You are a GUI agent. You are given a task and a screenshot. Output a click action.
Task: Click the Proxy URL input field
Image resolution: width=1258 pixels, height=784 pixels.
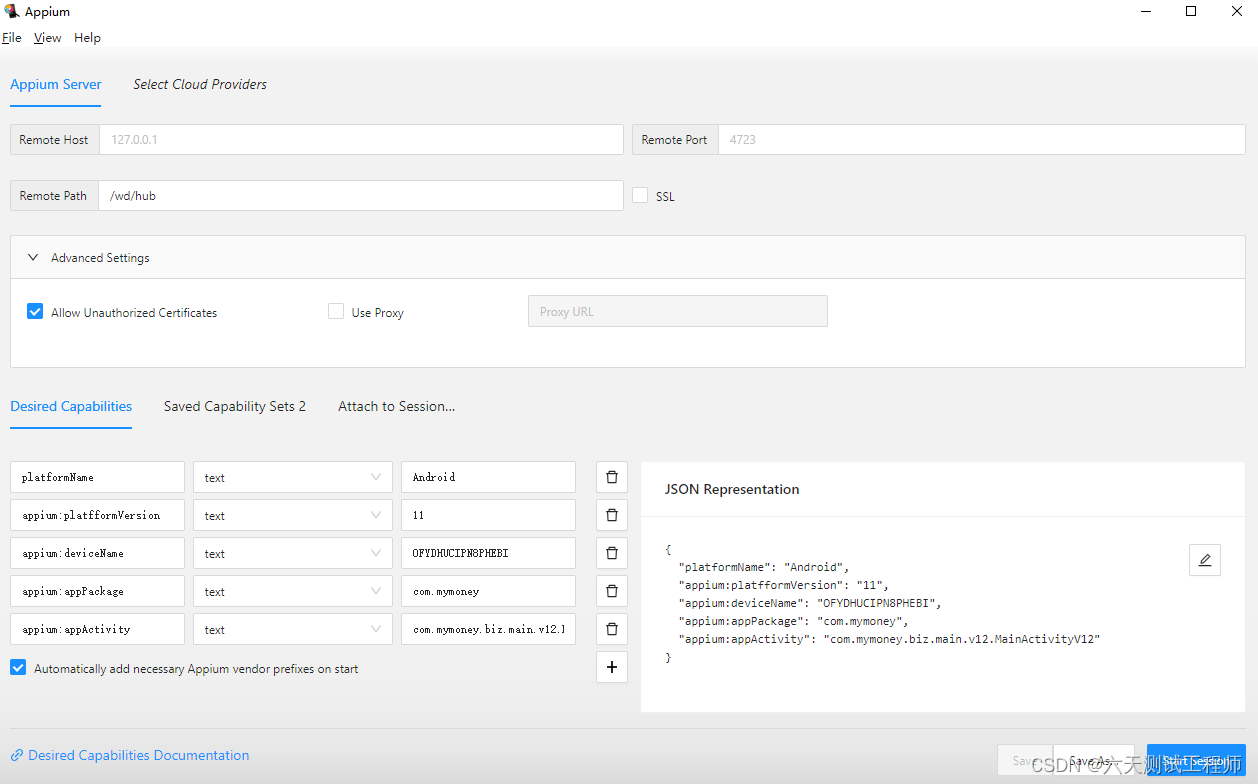tap(678, 312)
